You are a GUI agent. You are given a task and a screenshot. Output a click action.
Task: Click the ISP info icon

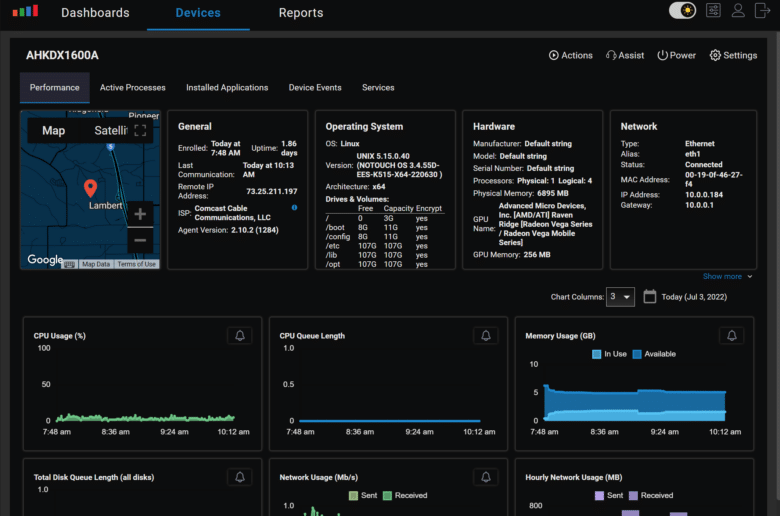pos(294,207)
